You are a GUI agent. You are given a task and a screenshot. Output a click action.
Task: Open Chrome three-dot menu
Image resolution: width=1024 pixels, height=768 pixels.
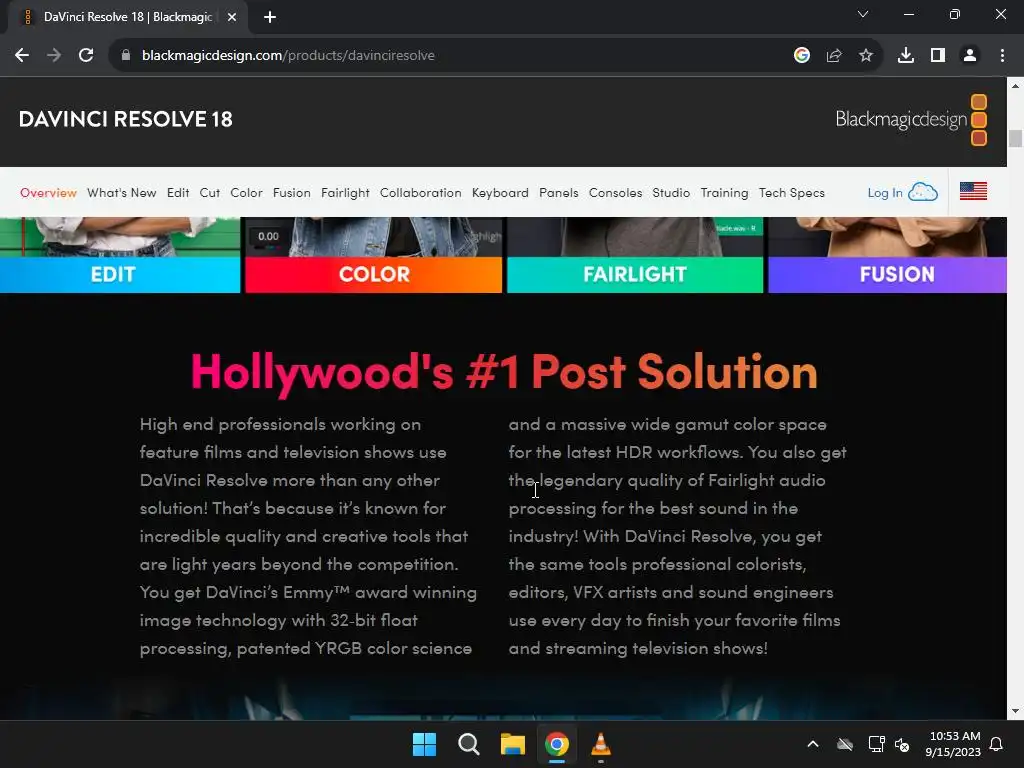1002,56
